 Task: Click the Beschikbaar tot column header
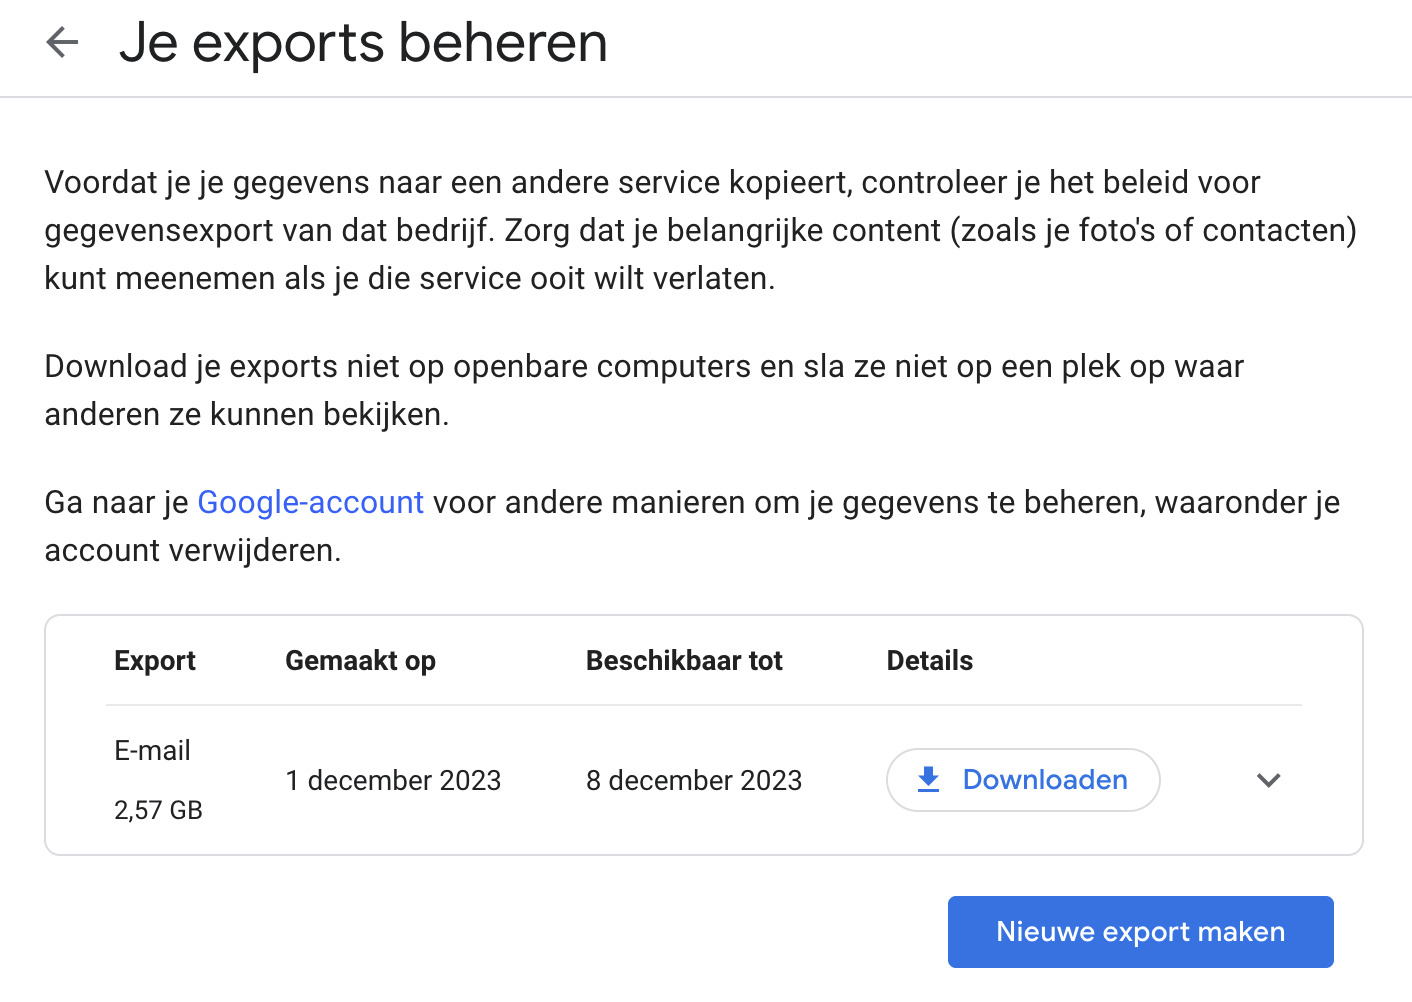(x=684, y=661)
